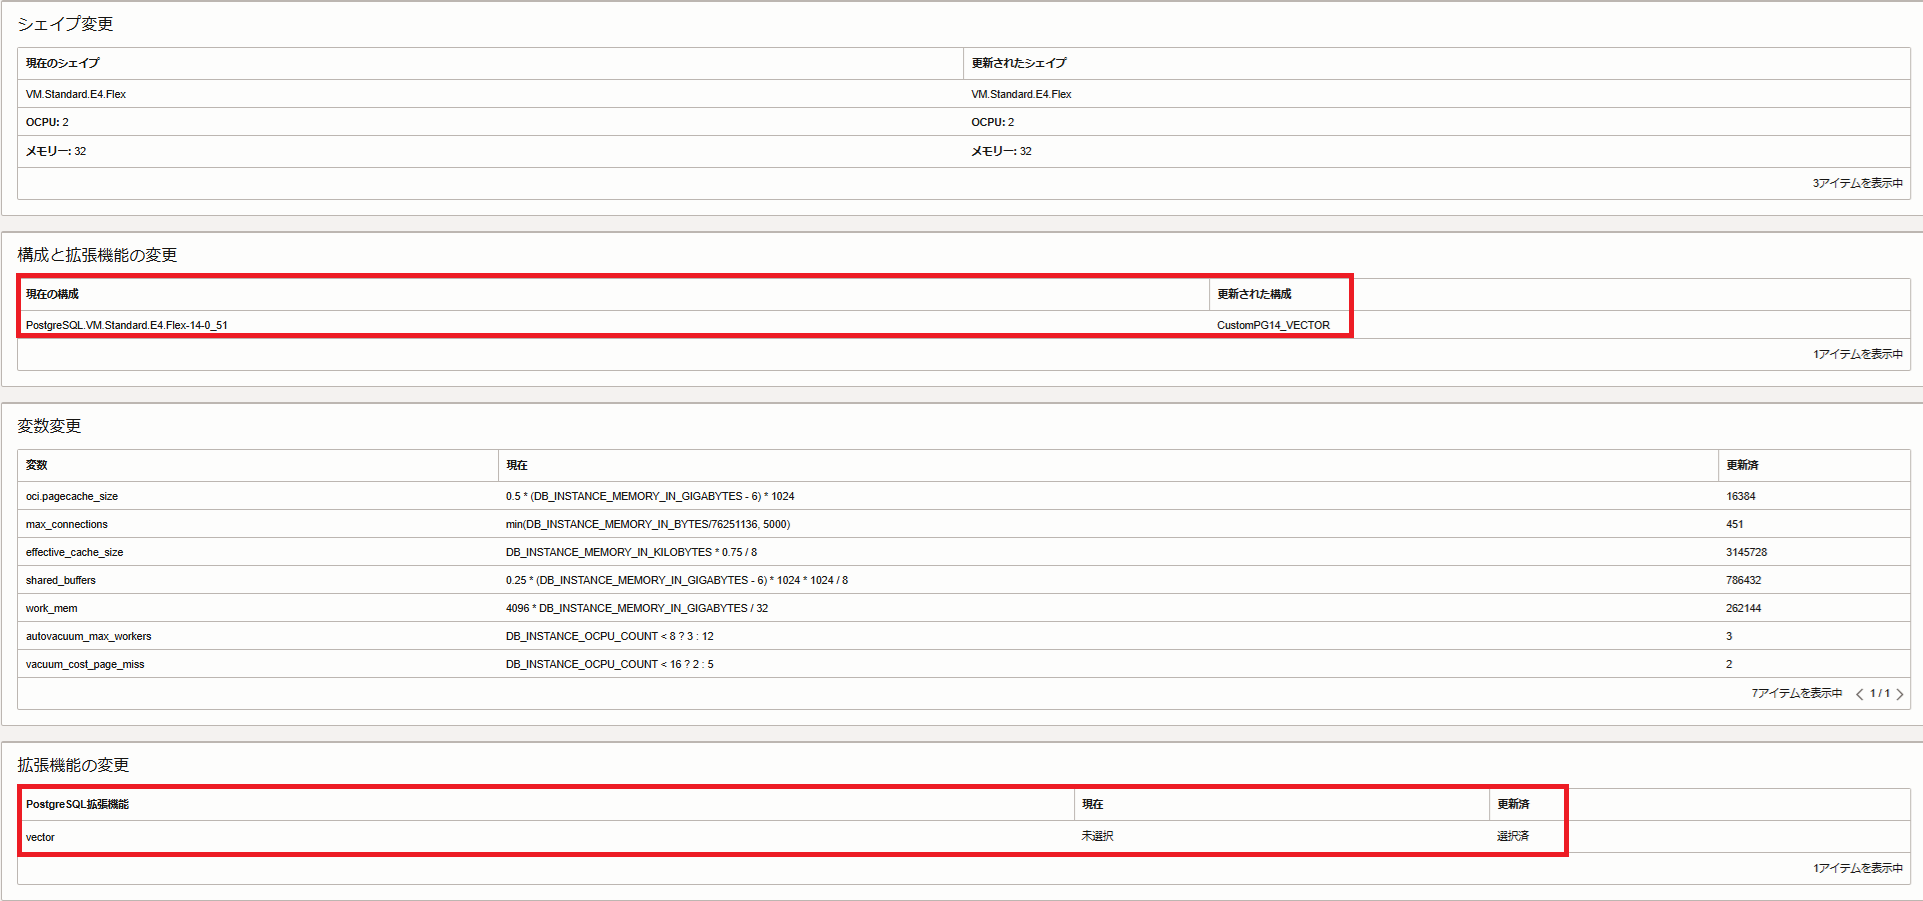Select the vacuum_cost_page_miss variable name
The image size is (1923, 901).
[x=85, y=664]
